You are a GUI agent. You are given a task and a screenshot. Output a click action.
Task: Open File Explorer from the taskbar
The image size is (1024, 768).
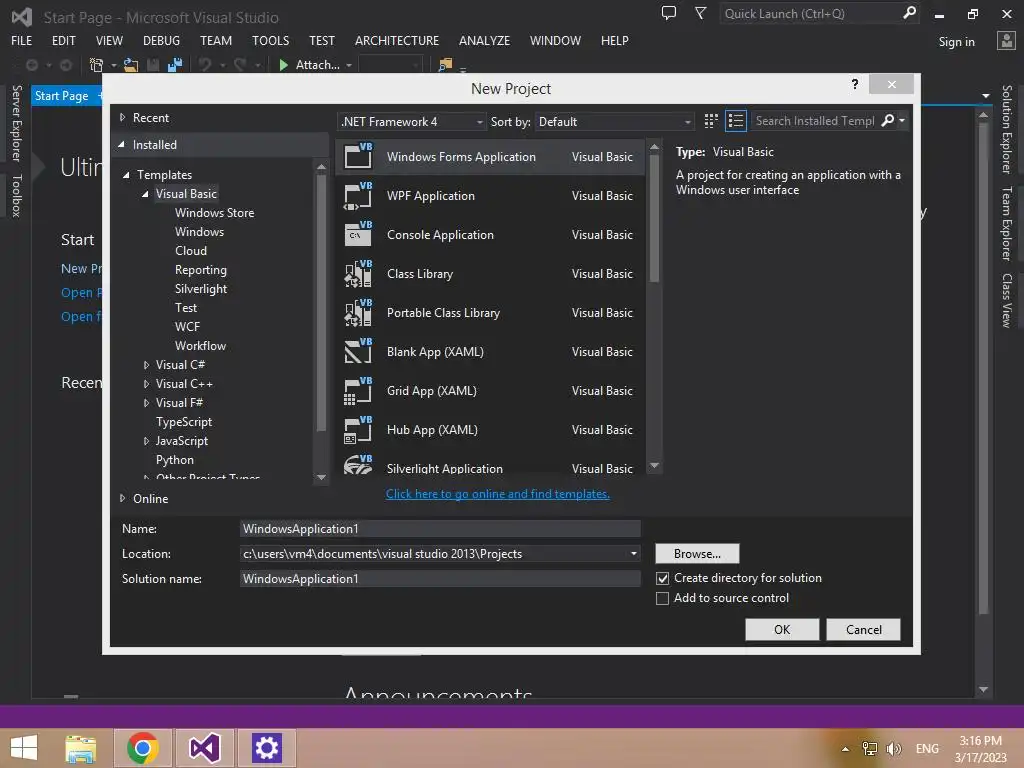(80, 748)
